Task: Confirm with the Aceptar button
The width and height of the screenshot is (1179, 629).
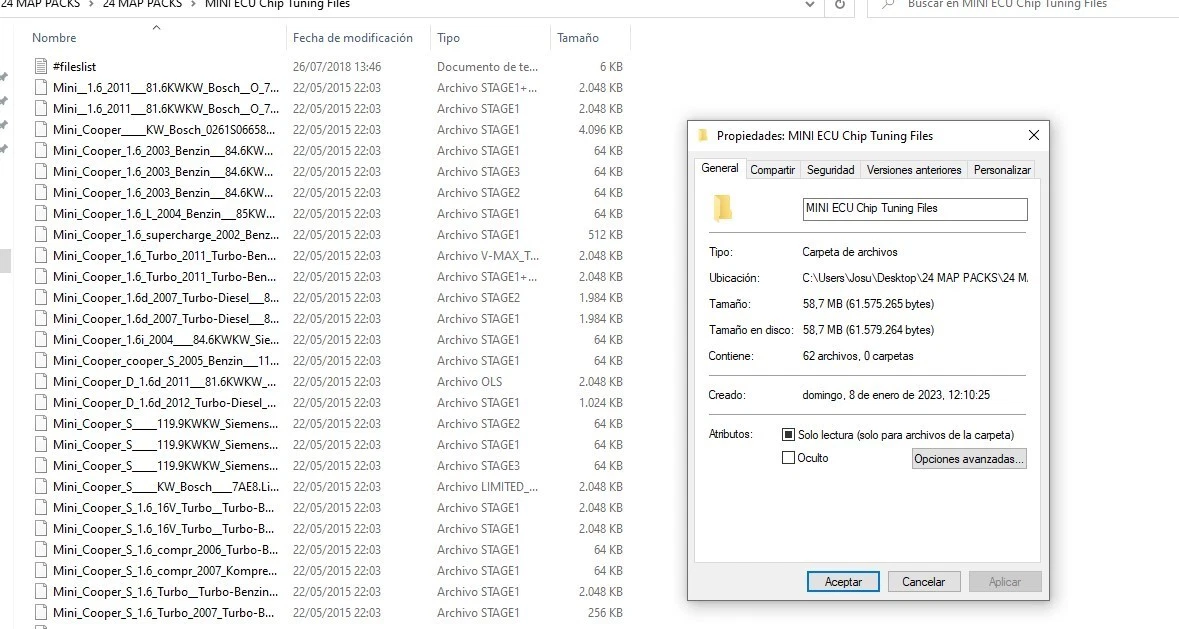Action: (x=843, y=582)
